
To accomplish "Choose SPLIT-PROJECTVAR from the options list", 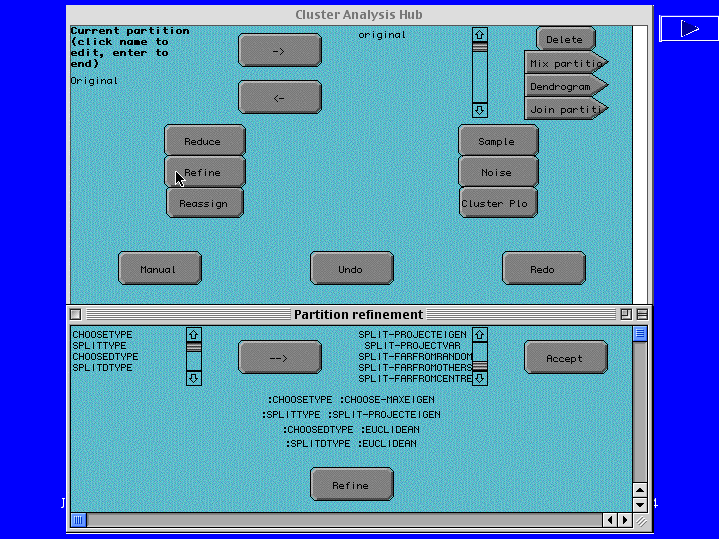I will [x=412, y=345].
